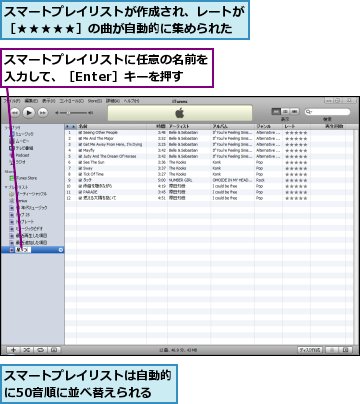Skip back with the Previous track button
The image size is (360, 404).
pyautogui.click(x=15, y=113)
